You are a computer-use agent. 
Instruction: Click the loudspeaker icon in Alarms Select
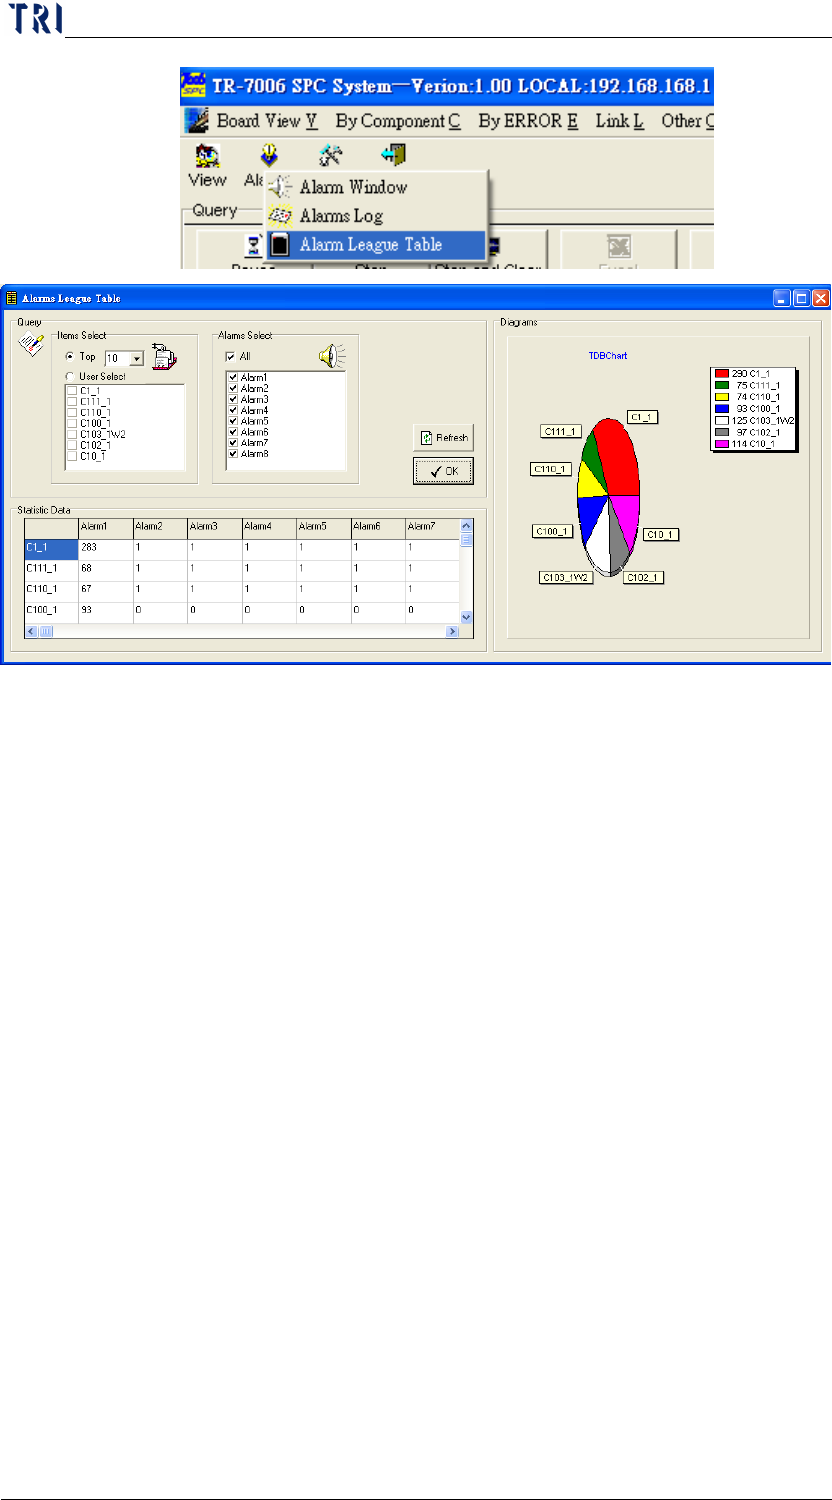pyautogui.click(x=332, y=356)
